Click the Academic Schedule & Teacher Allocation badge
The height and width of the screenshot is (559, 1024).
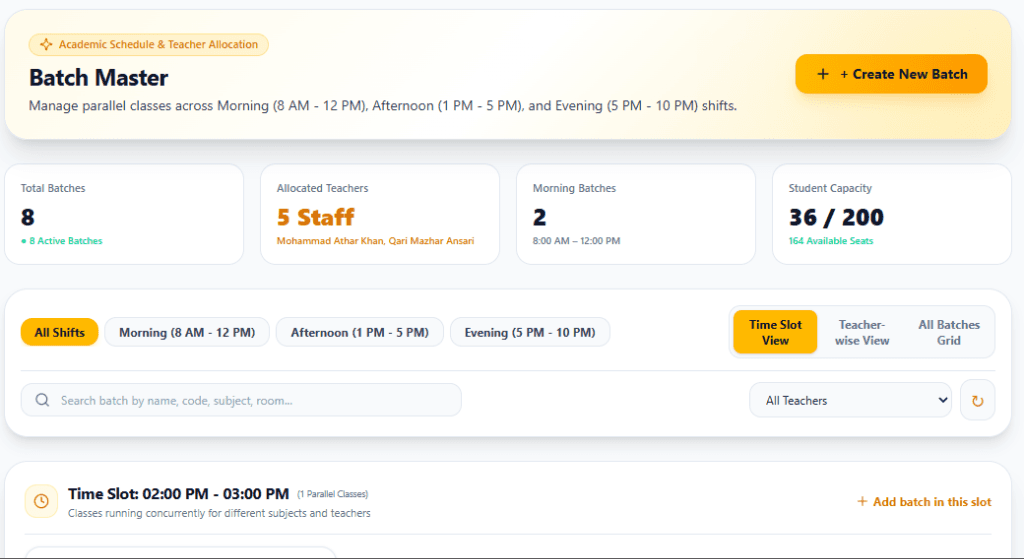coord(148,44)
